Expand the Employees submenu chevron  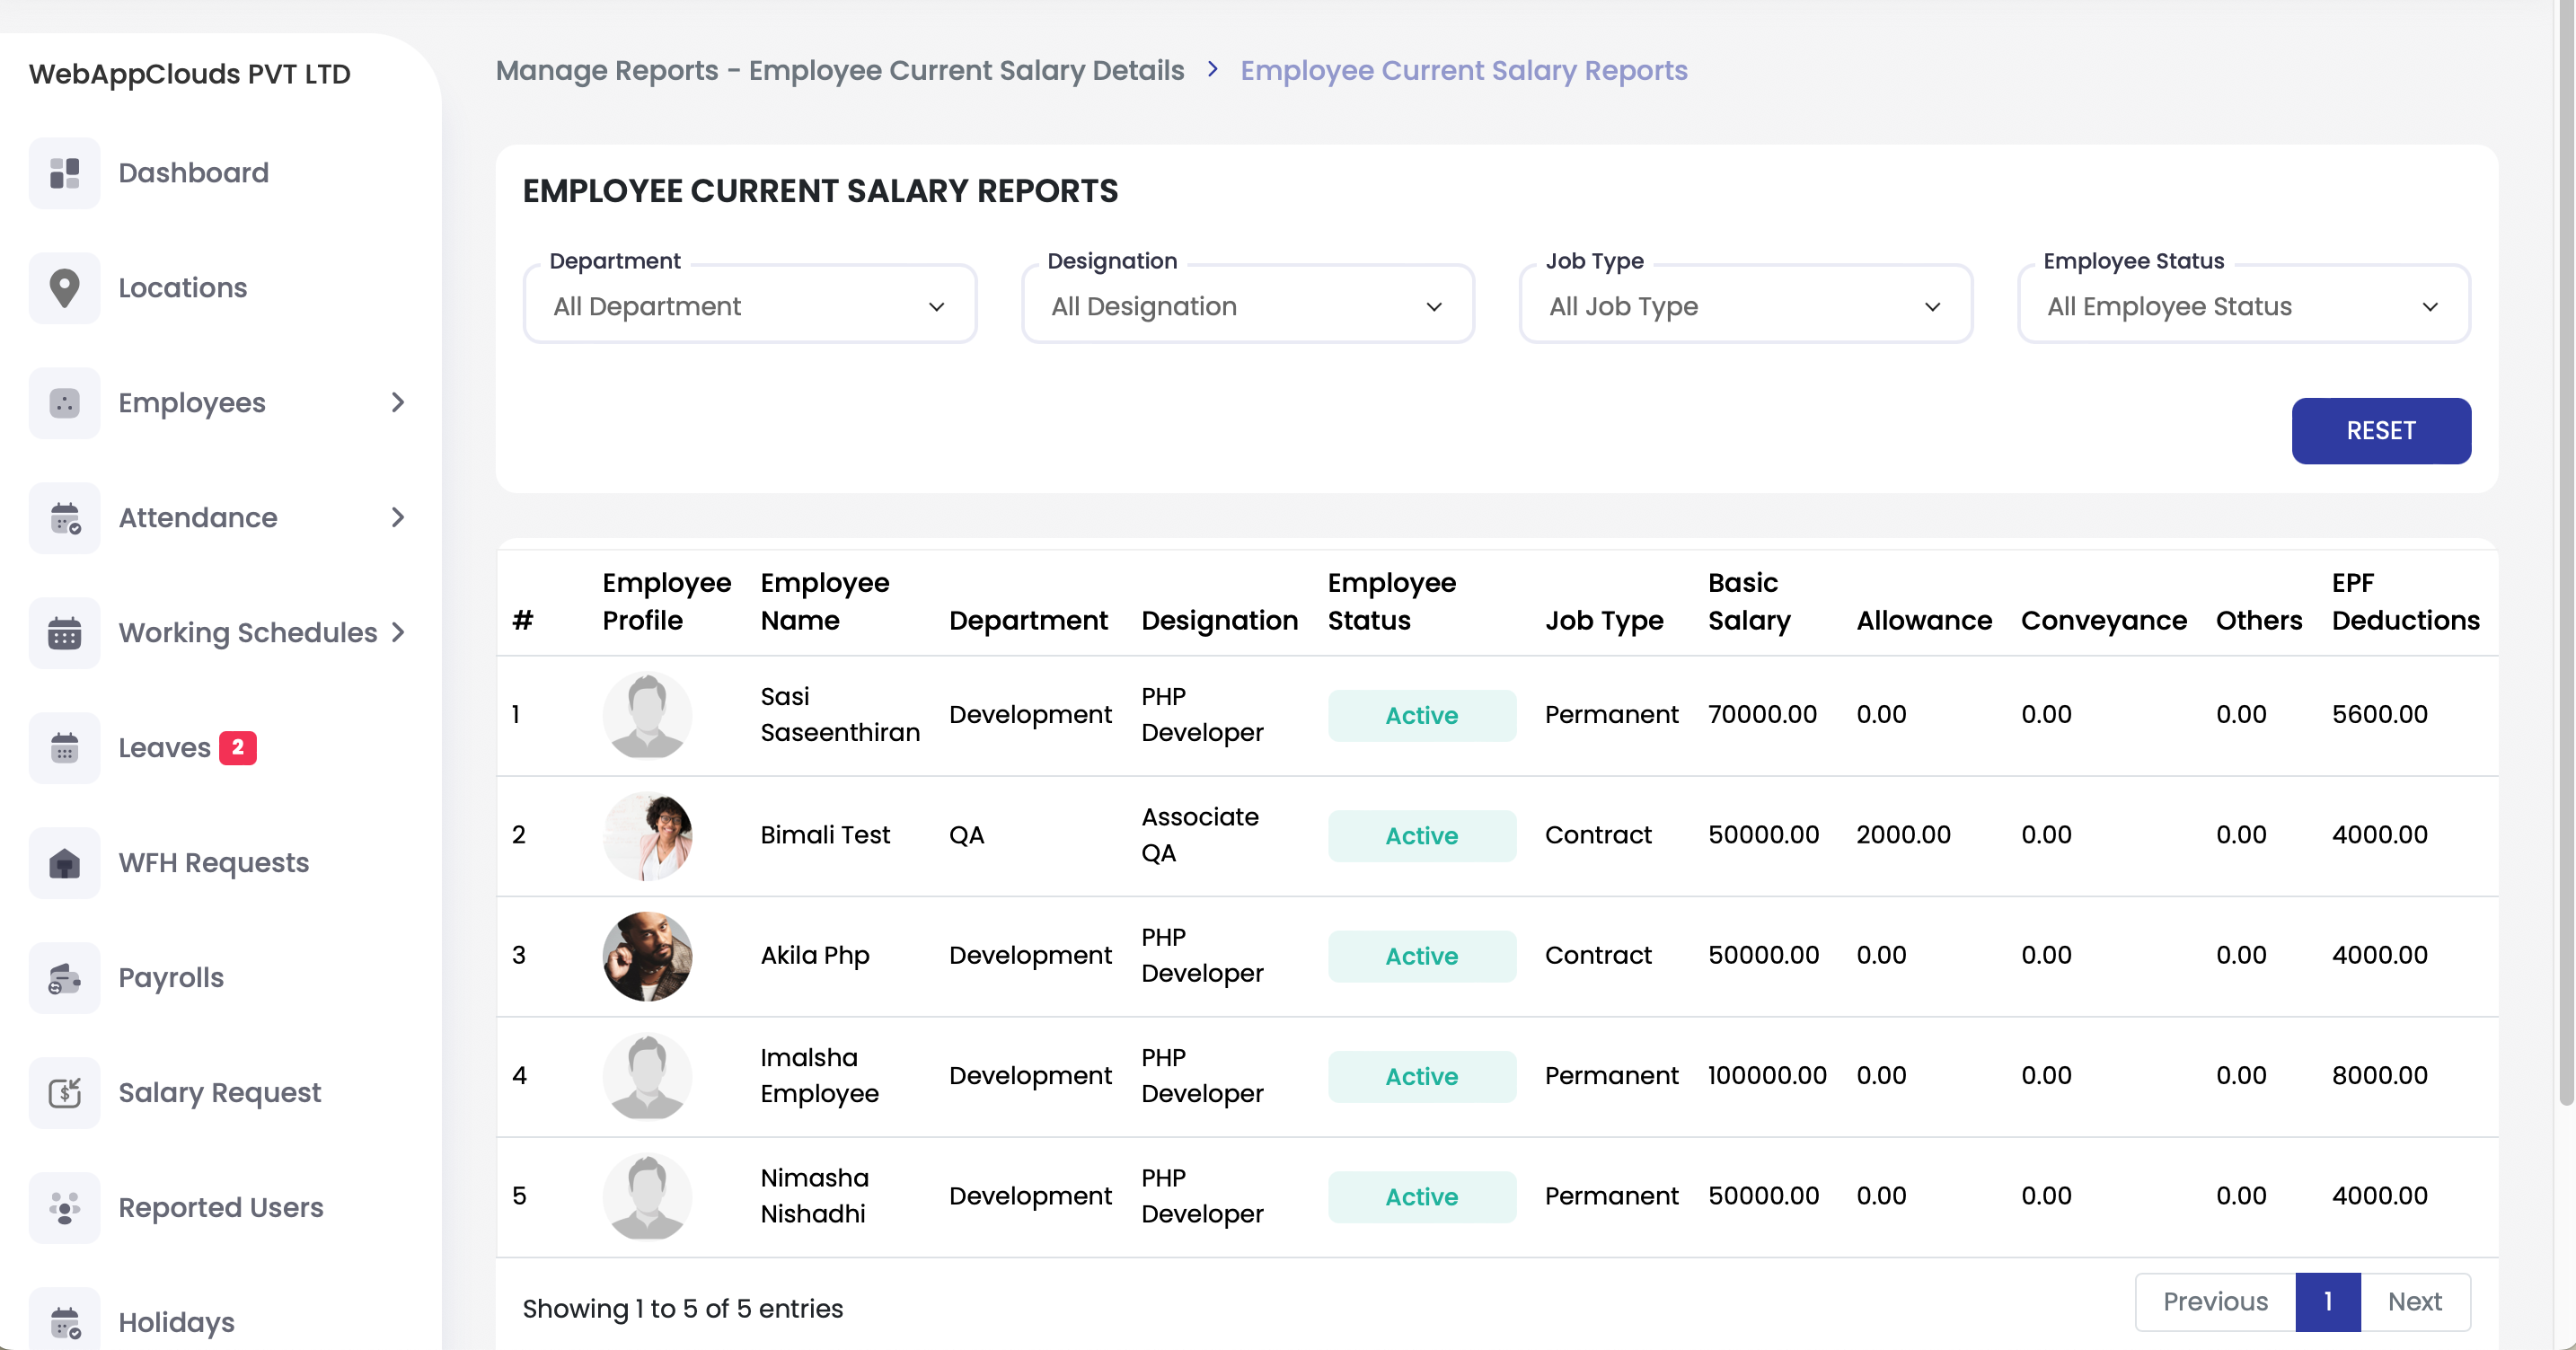coord(398,402)
